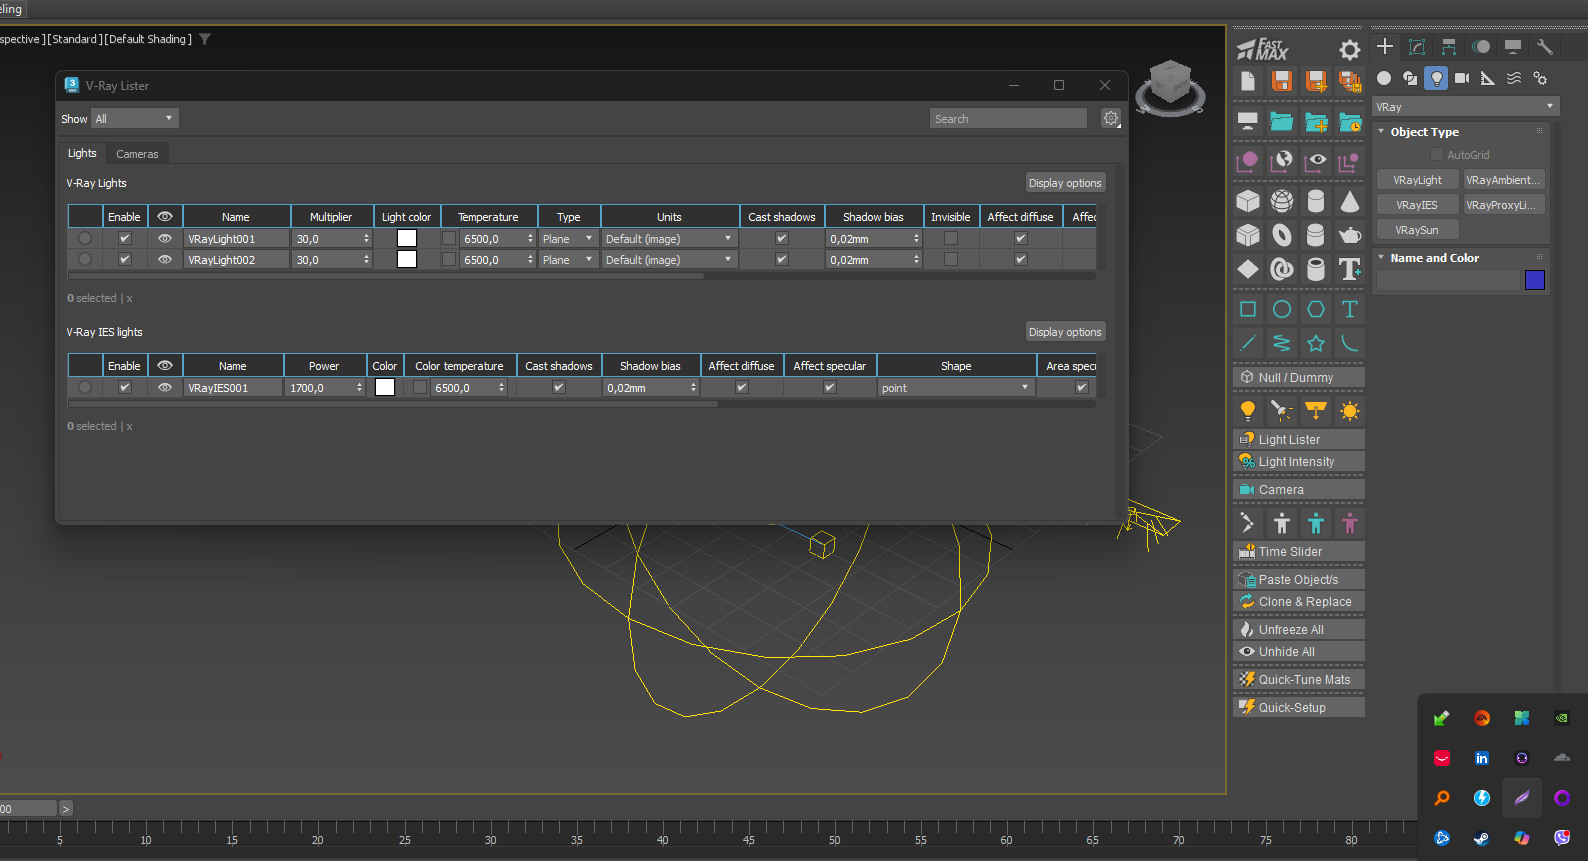
Task: Uncheck Enable for VRayLight002
Action: pos(125,260)
